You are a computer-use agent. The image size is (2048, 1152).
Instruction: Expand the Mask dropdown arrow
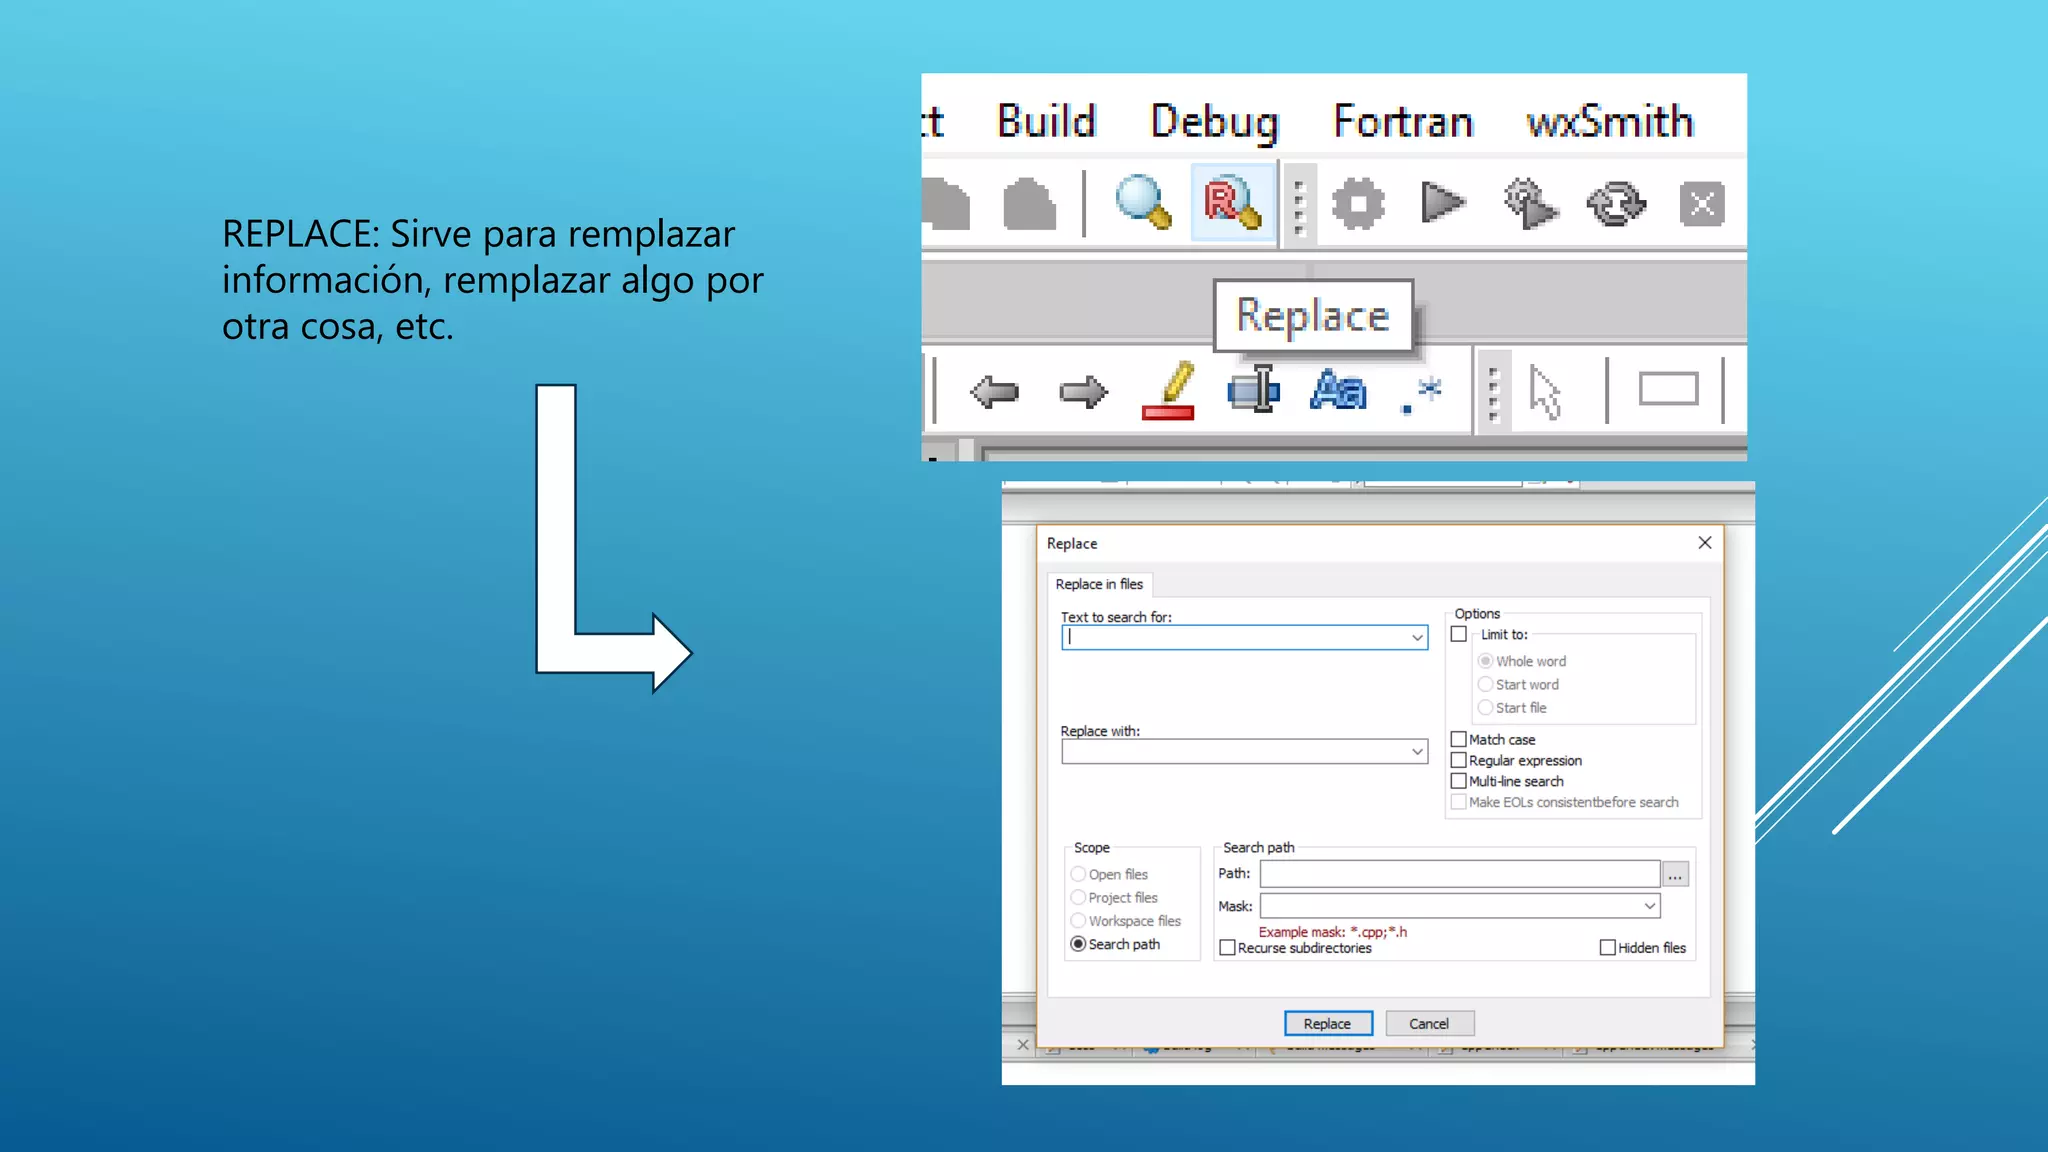click(1649, 906)
